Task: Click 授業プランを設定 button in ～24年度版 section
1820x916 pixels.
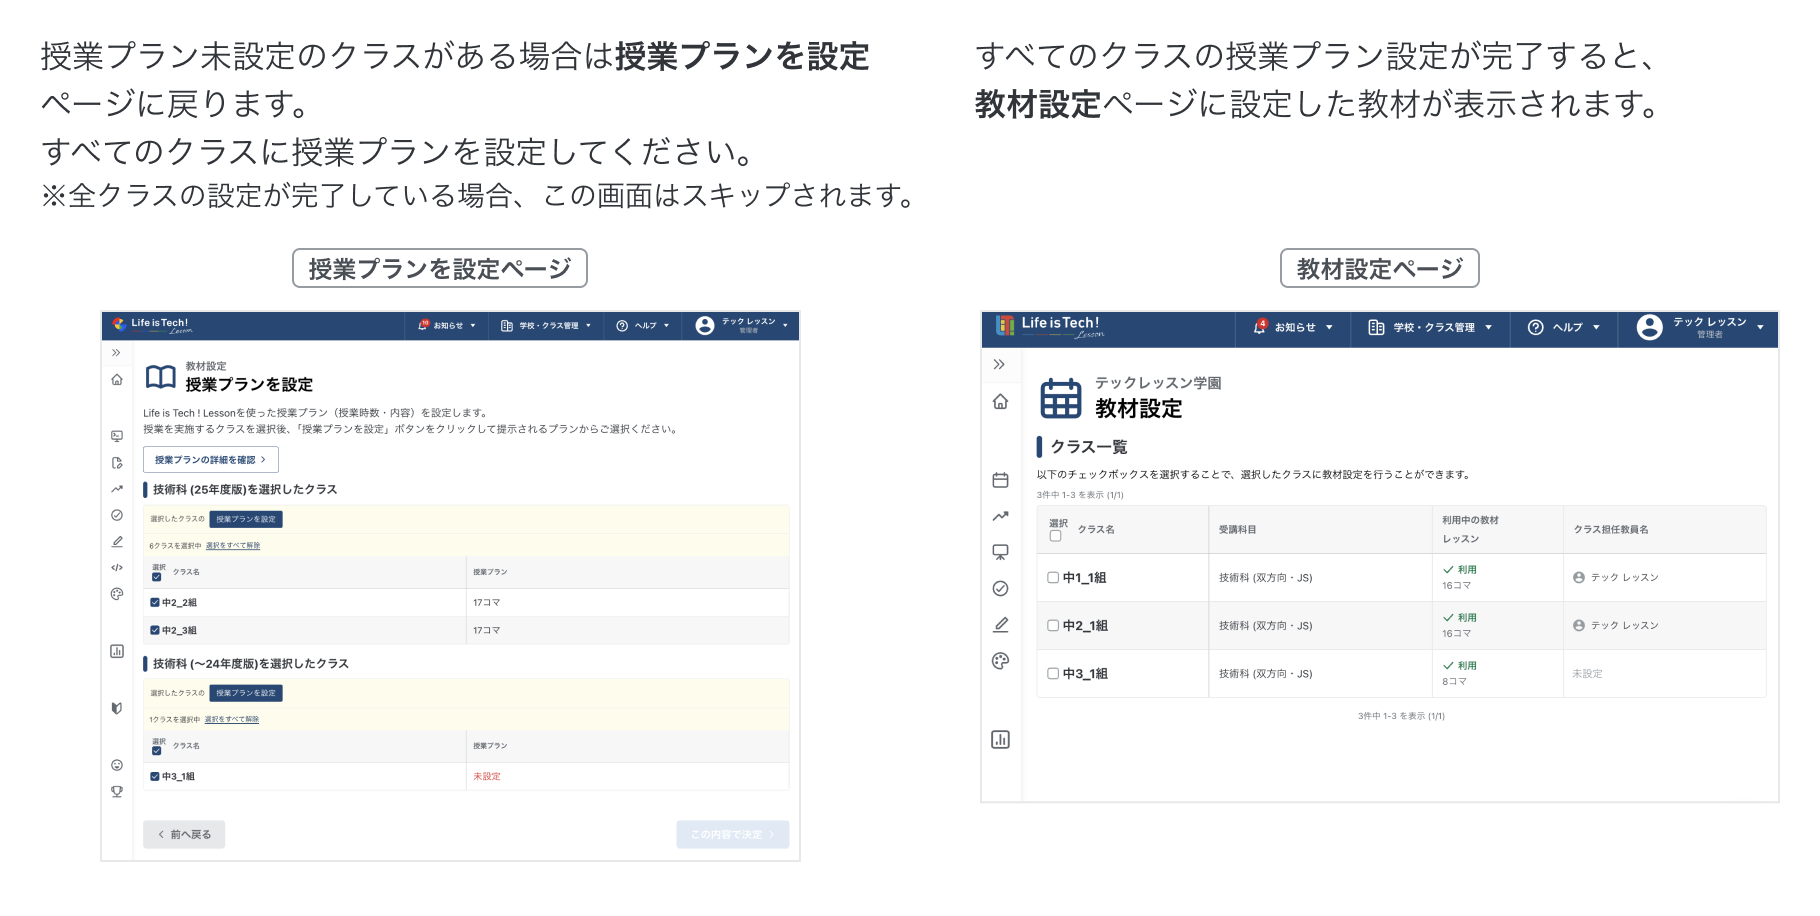Action: click(x=246, y=693)
